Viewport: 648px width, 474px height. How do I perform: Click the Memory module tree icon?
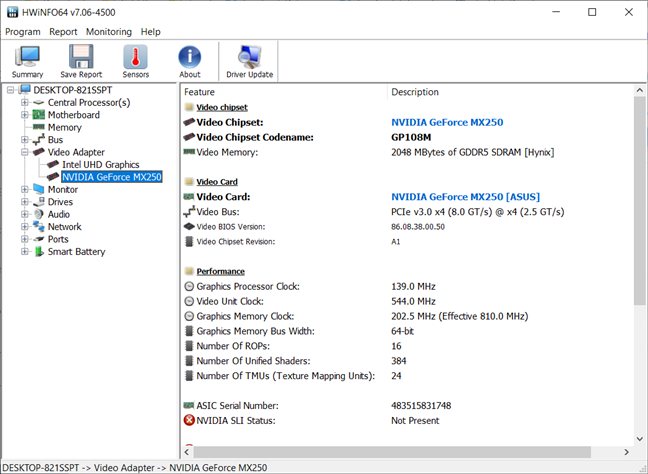pos(38,127)
